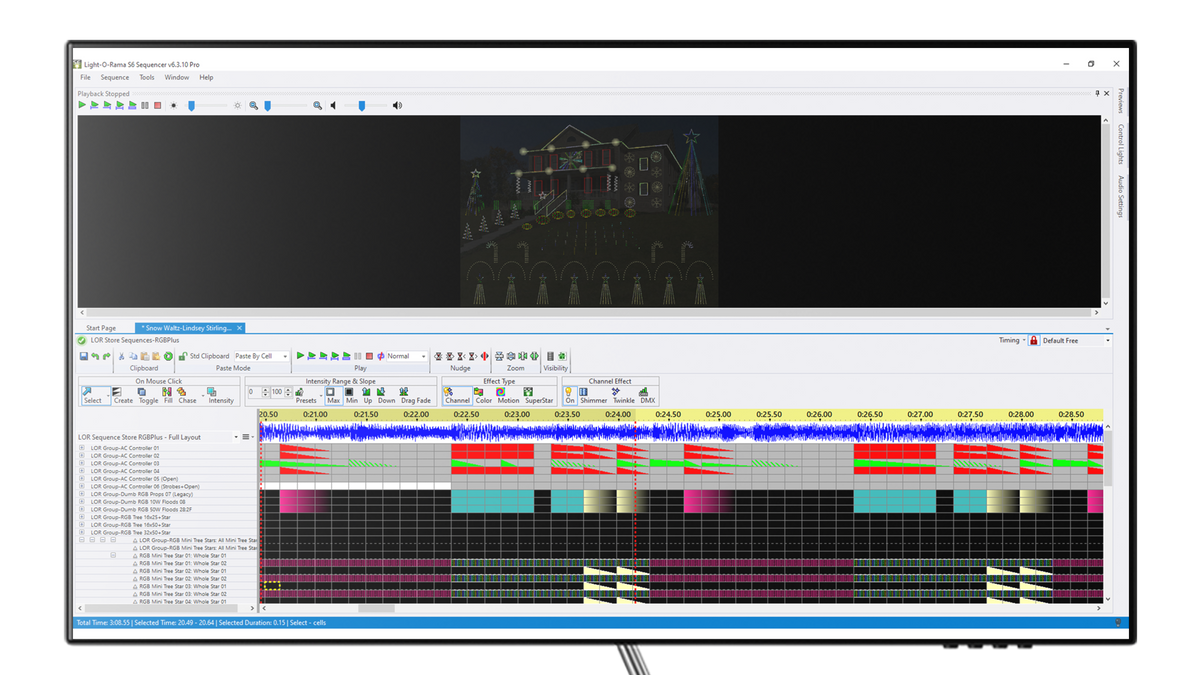
Task: Click the Save icon in the Clipboard toolbar
Action: (x=84, y=356)
